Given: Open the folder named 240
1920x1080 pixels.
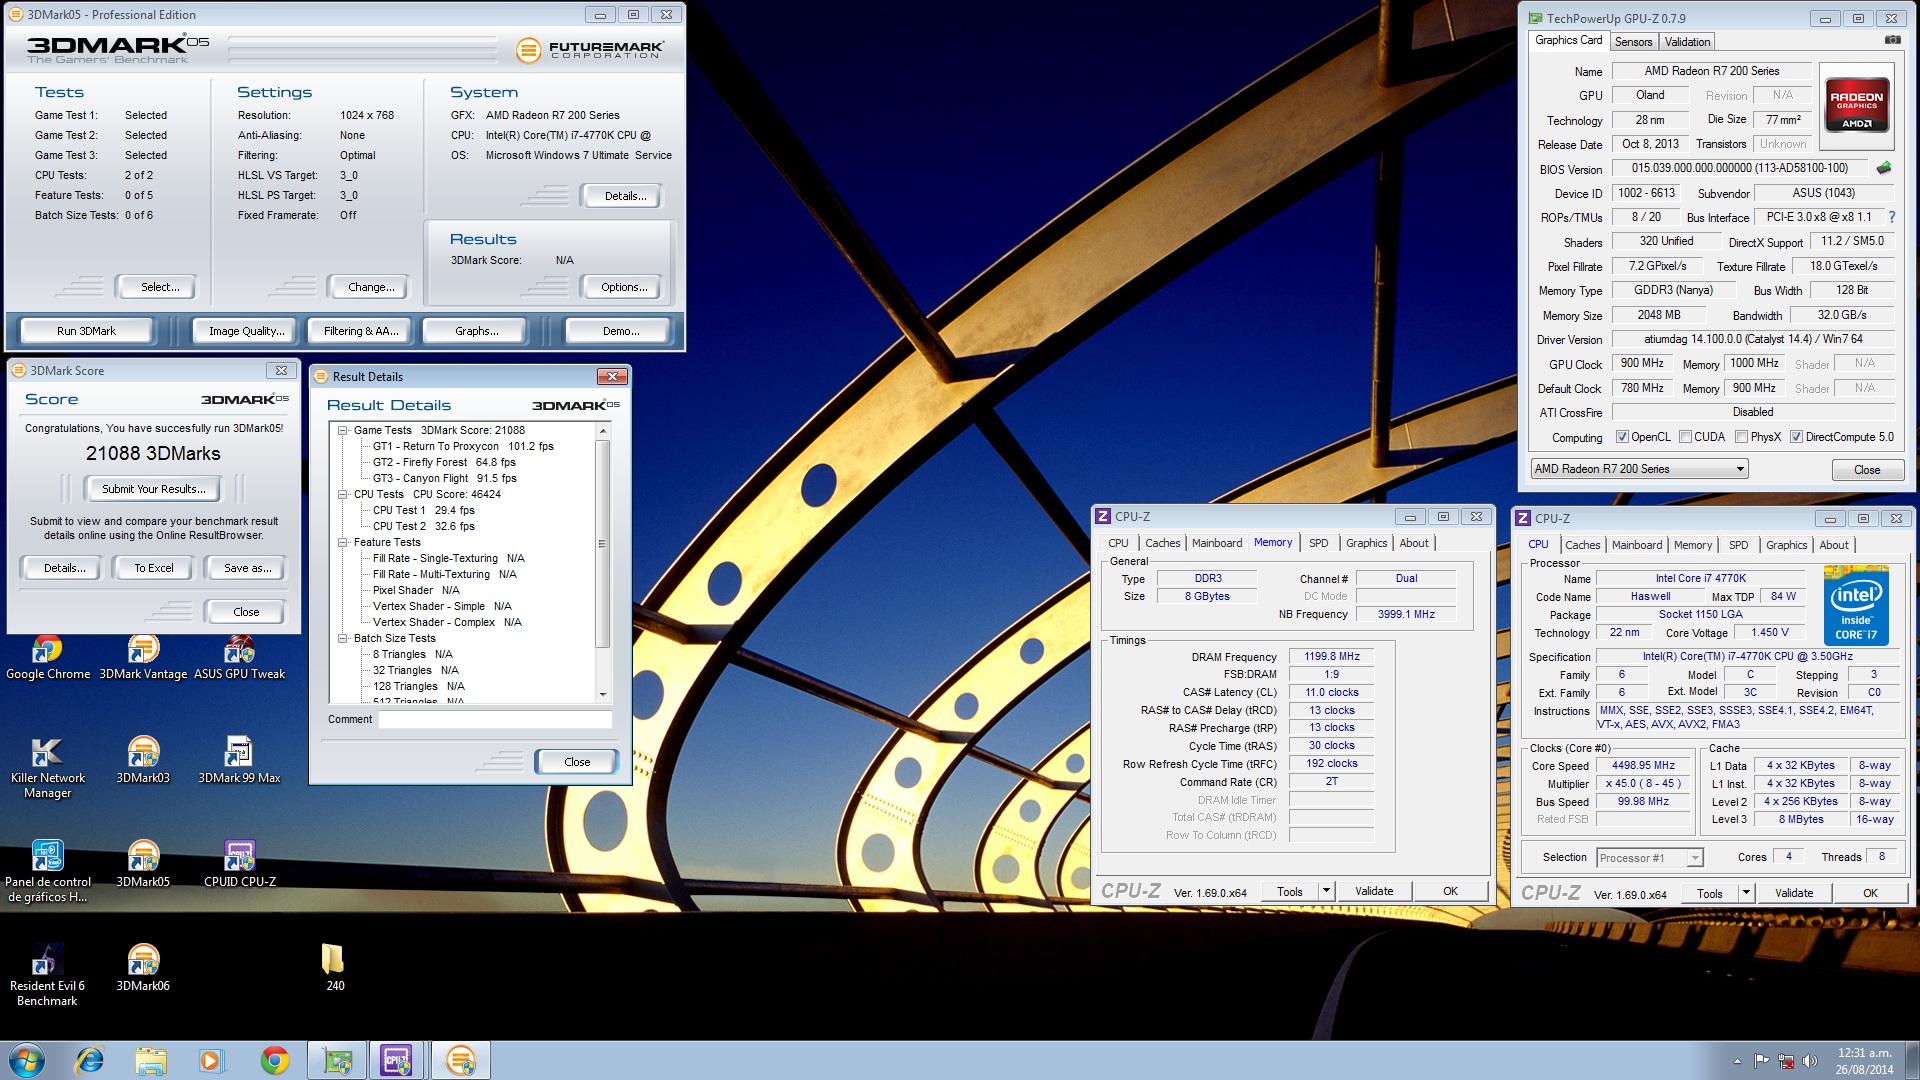Looking at the screenshot, I should tap(334, 969).
